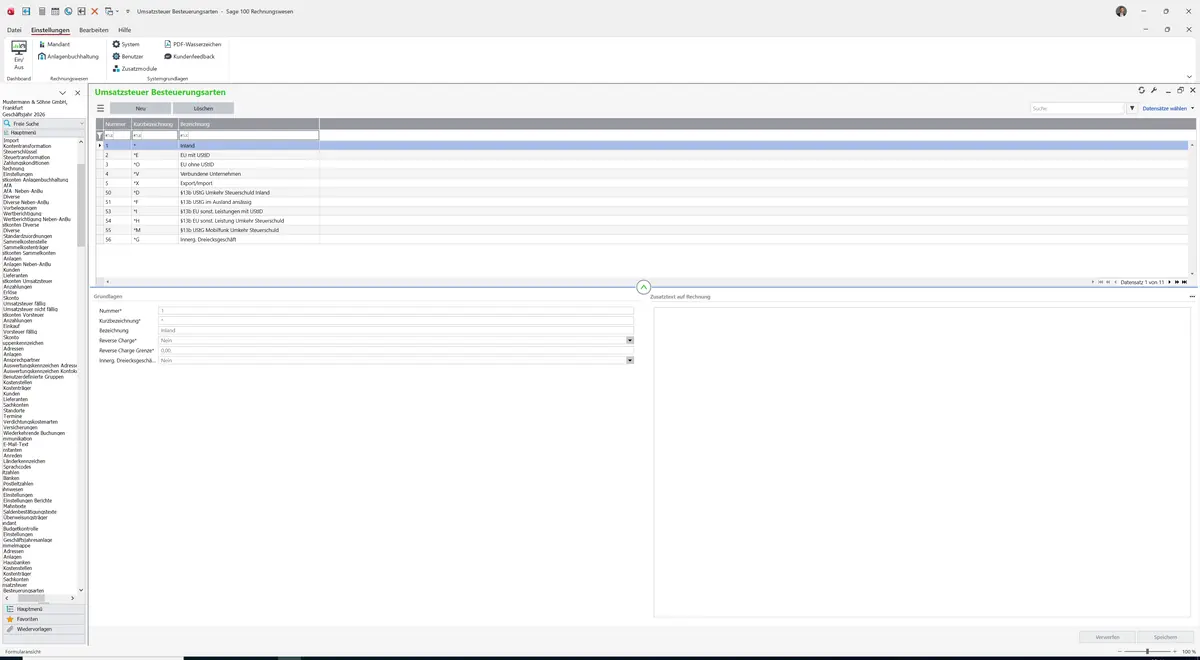Open the Hilfe menu

[125, 30]
